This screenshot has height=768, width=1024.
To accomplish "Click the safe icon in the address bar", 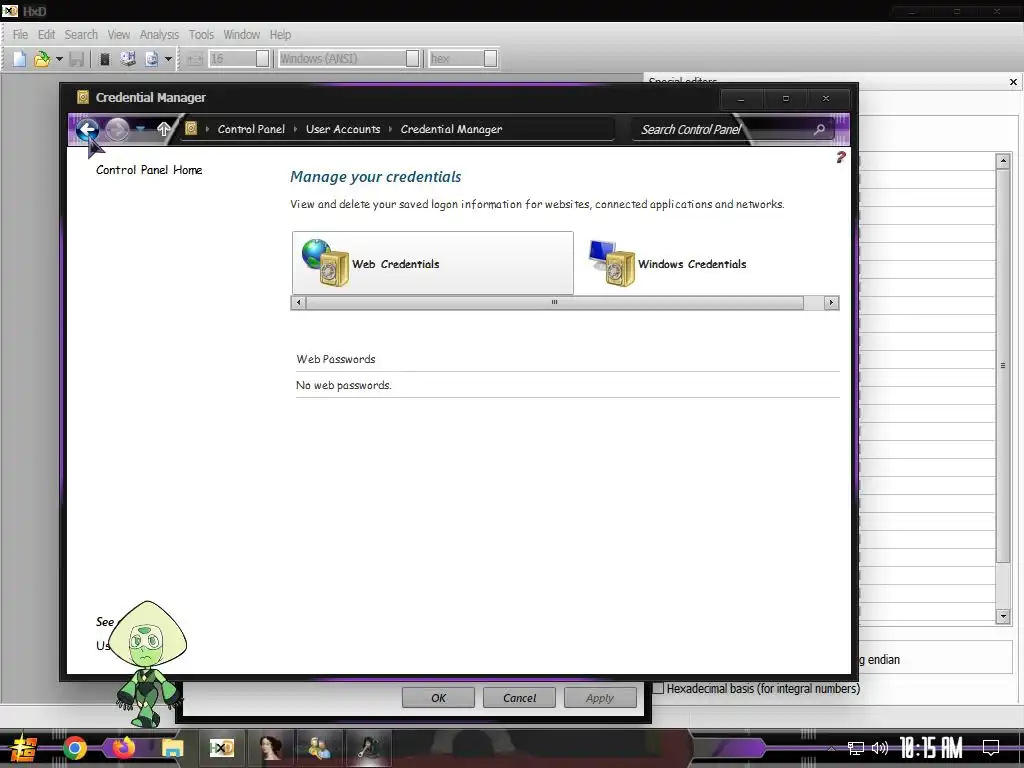I will coord(191,128).
